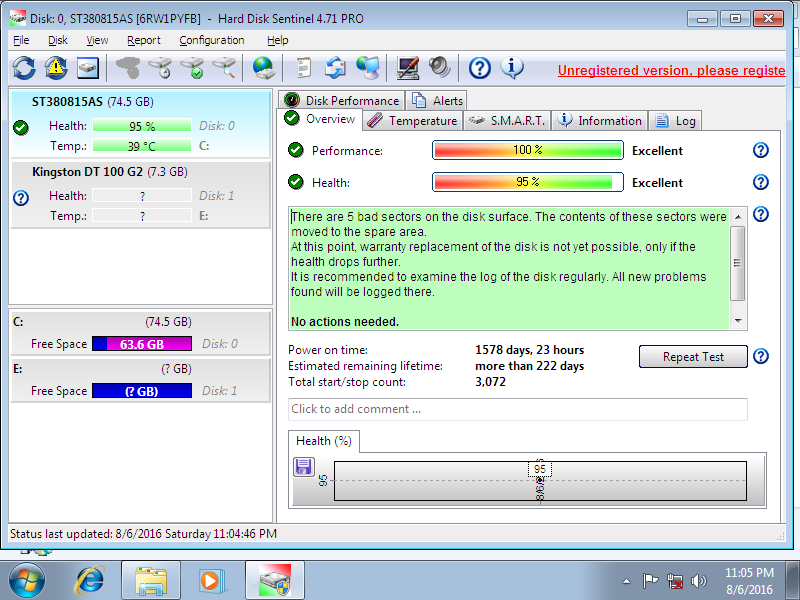Click the globe disk toolbar icon
The height and width of the screenshot is (600, 800).
tap(264, 68)
